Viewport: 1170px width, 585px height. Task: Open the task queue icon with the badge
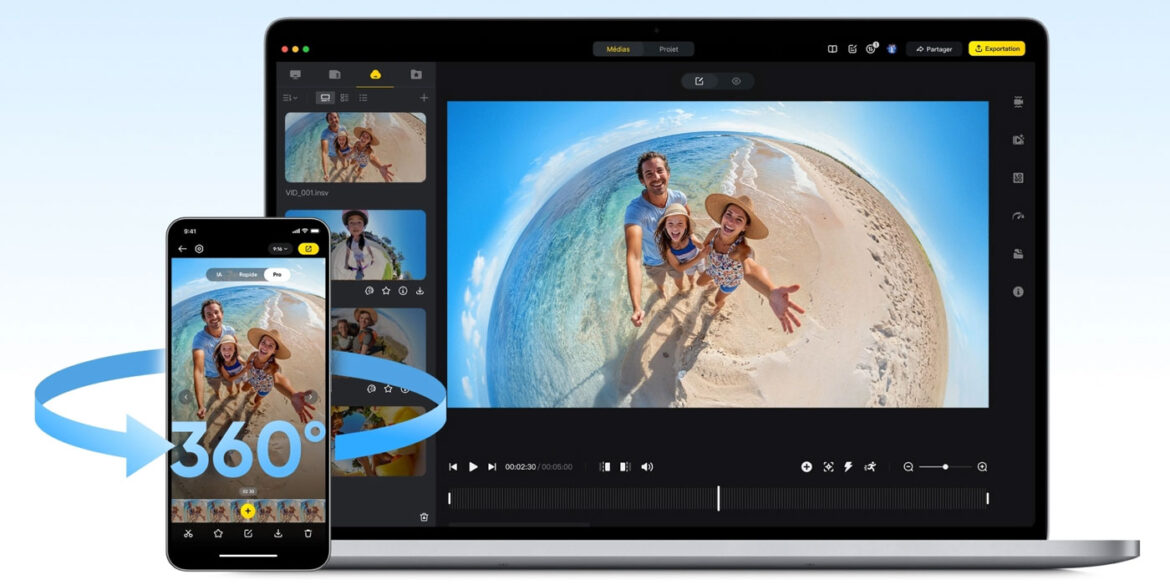872,49
